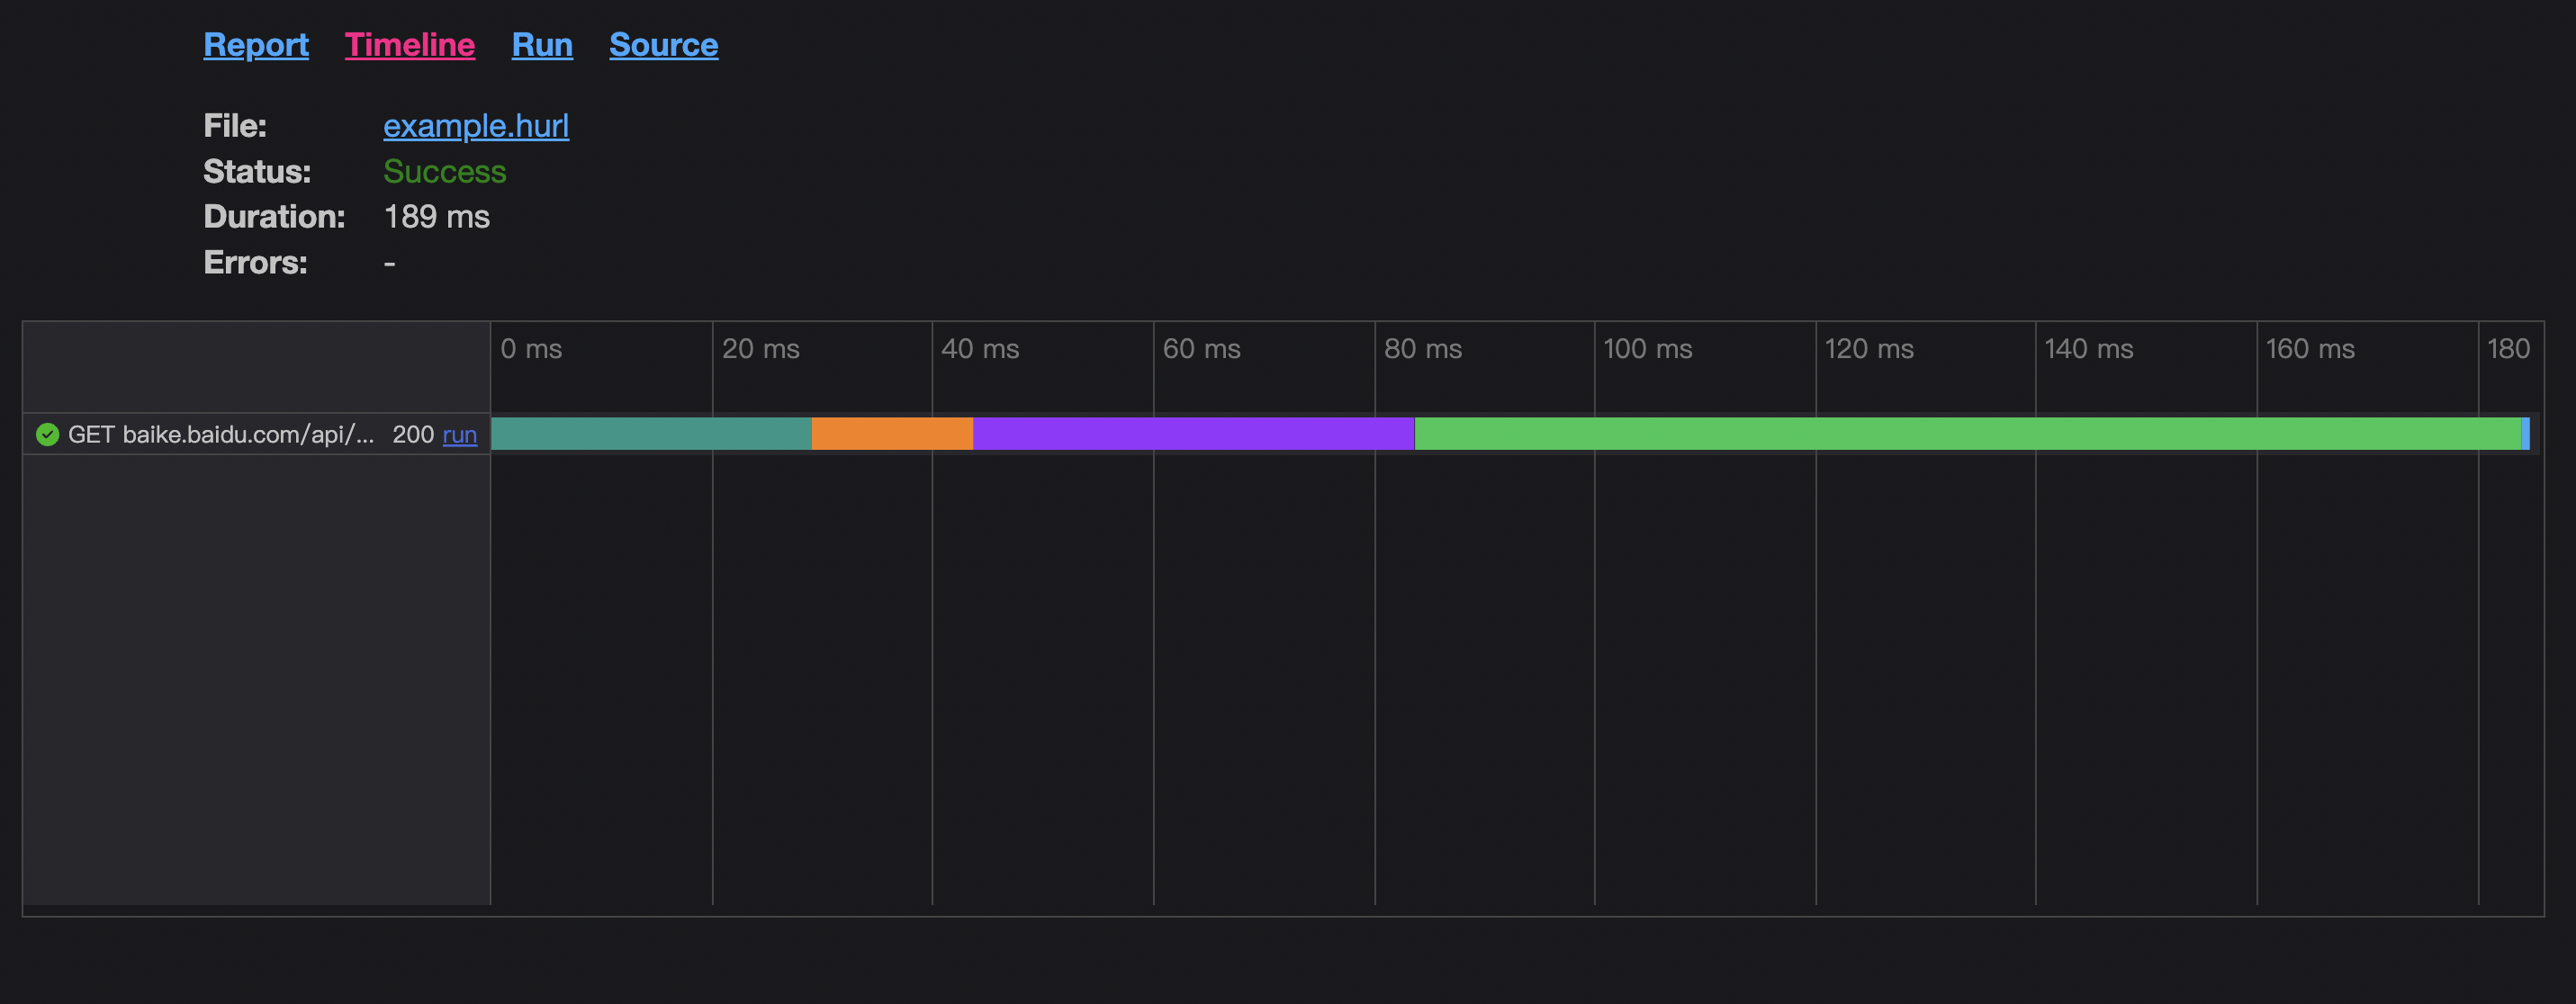Image resolution: width=2576 pixels, height=1004 pixels.
Task: Click the 0 ms timeline label
Action: pos(531,349)
